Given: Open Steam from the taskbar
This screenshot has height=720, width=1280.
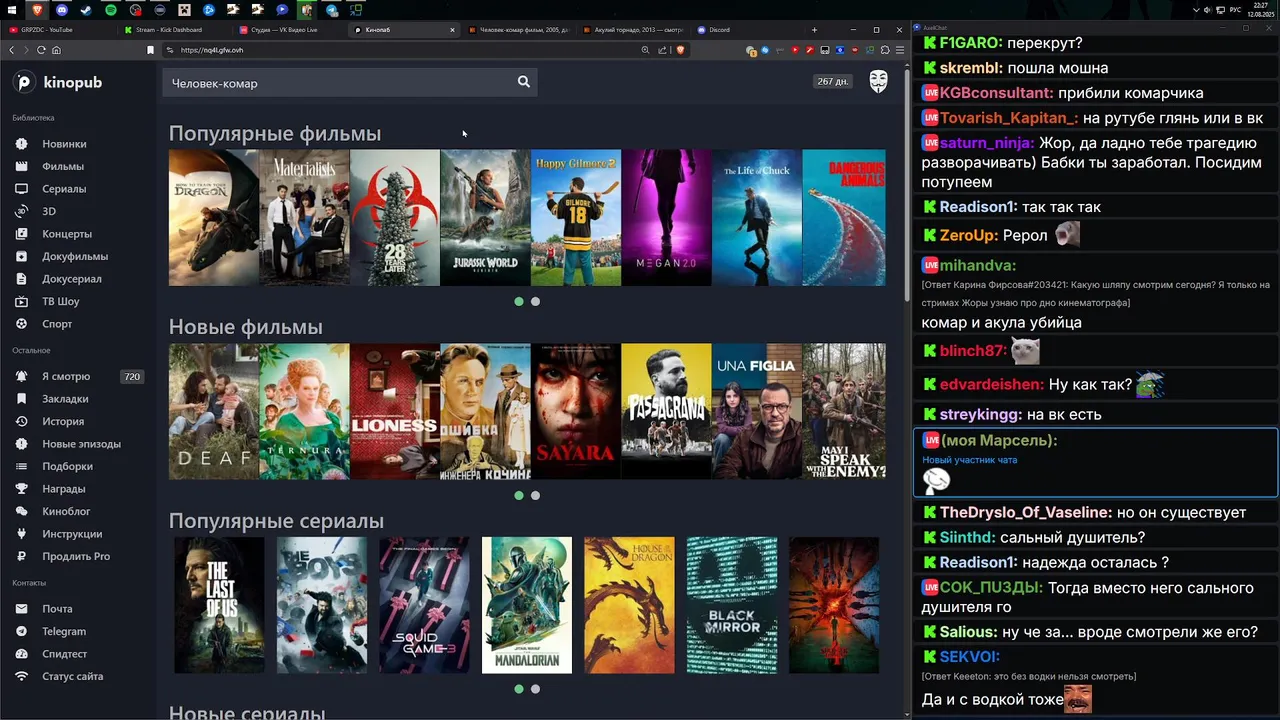Looking at the screenshot, I should [85, 10].
